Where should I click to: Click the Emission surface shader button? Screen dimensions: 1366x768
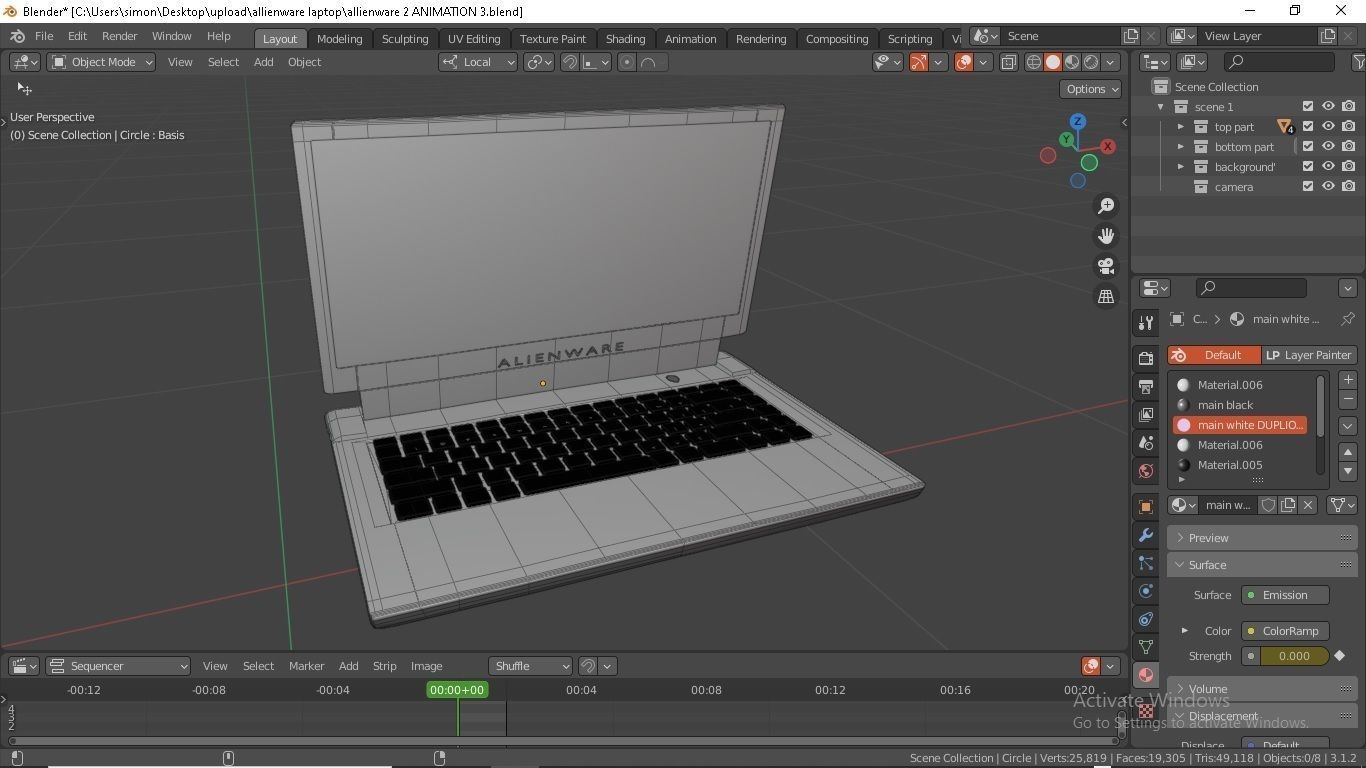(1285, 595)
